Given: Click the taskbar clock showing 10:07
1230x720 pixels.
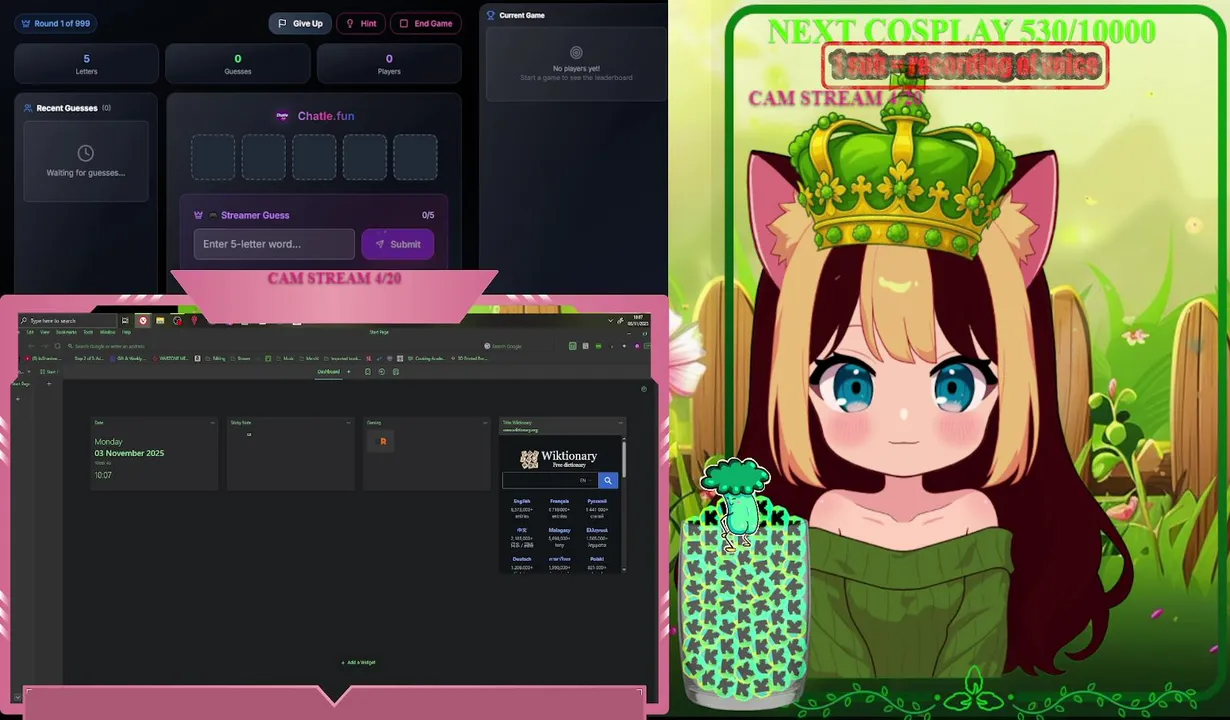Looking at the screenshot, I should [638, 321].
